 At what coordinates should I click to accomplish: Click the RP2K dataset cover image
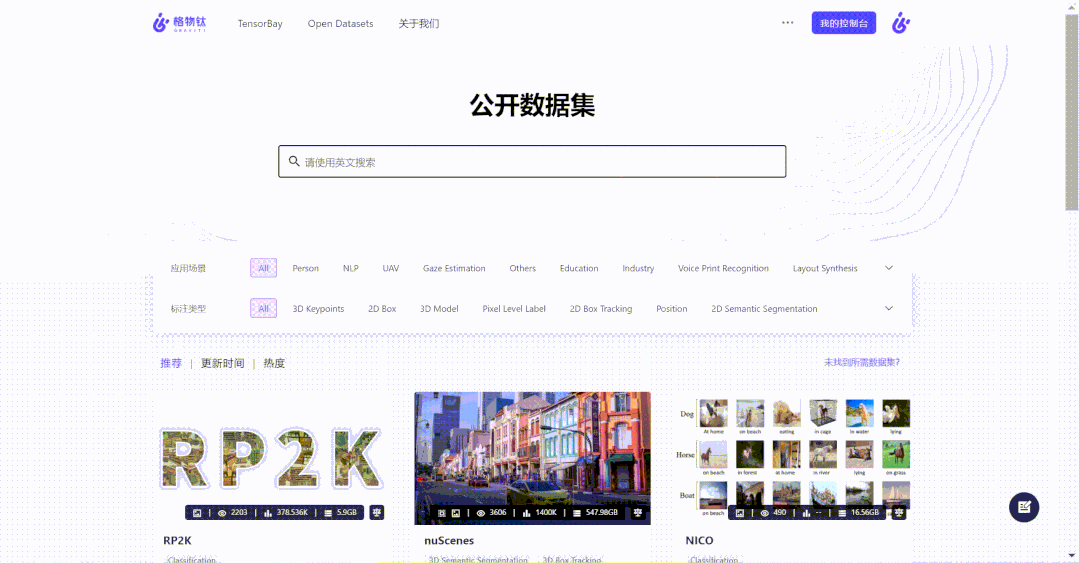point(271,458)
